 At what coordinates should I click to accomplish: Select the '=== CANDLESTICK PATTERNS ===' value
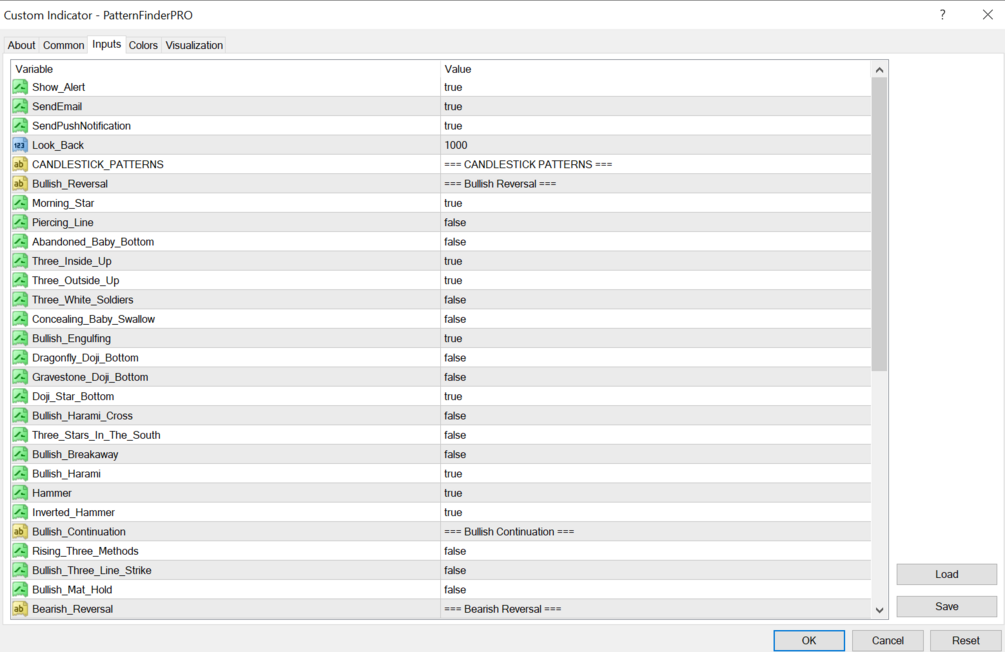click(x=528, y=164)
